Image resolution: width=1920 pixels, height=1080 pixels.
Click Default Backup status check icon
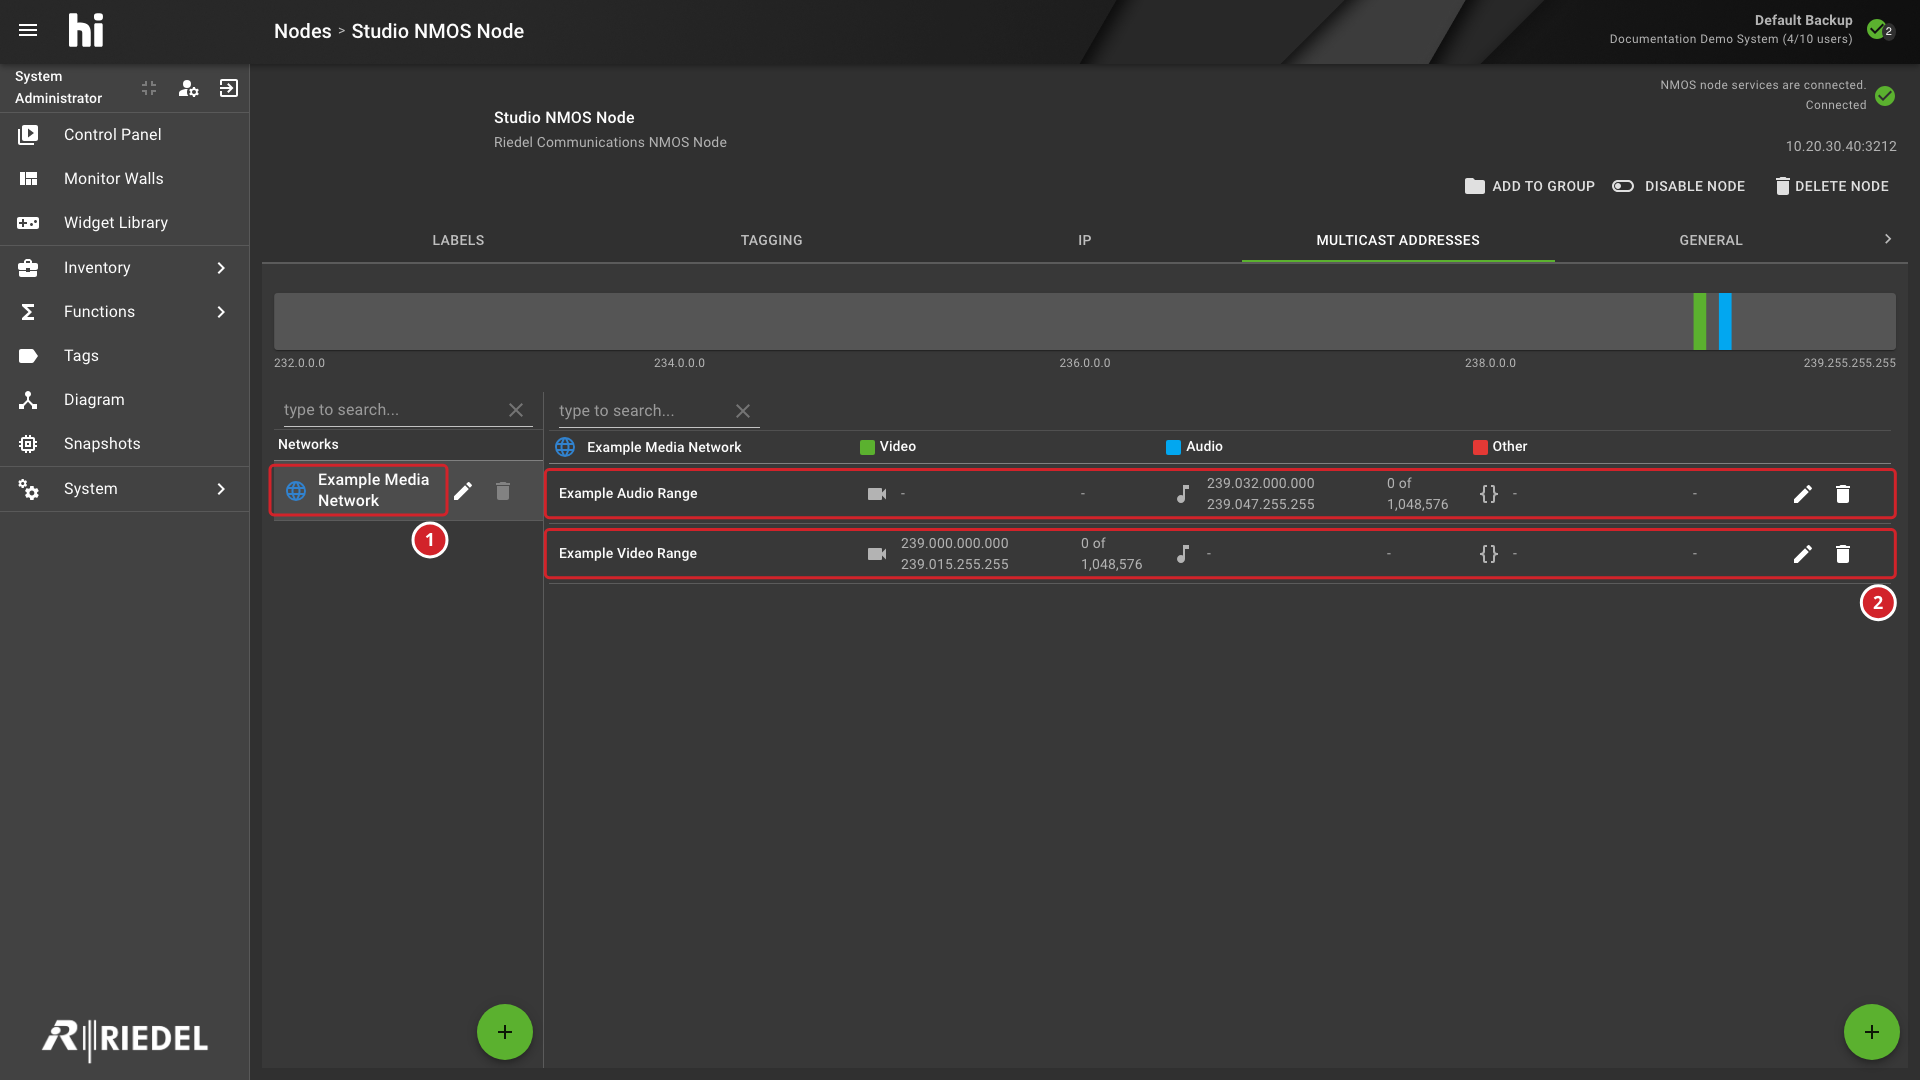[x=1878, y=29]
